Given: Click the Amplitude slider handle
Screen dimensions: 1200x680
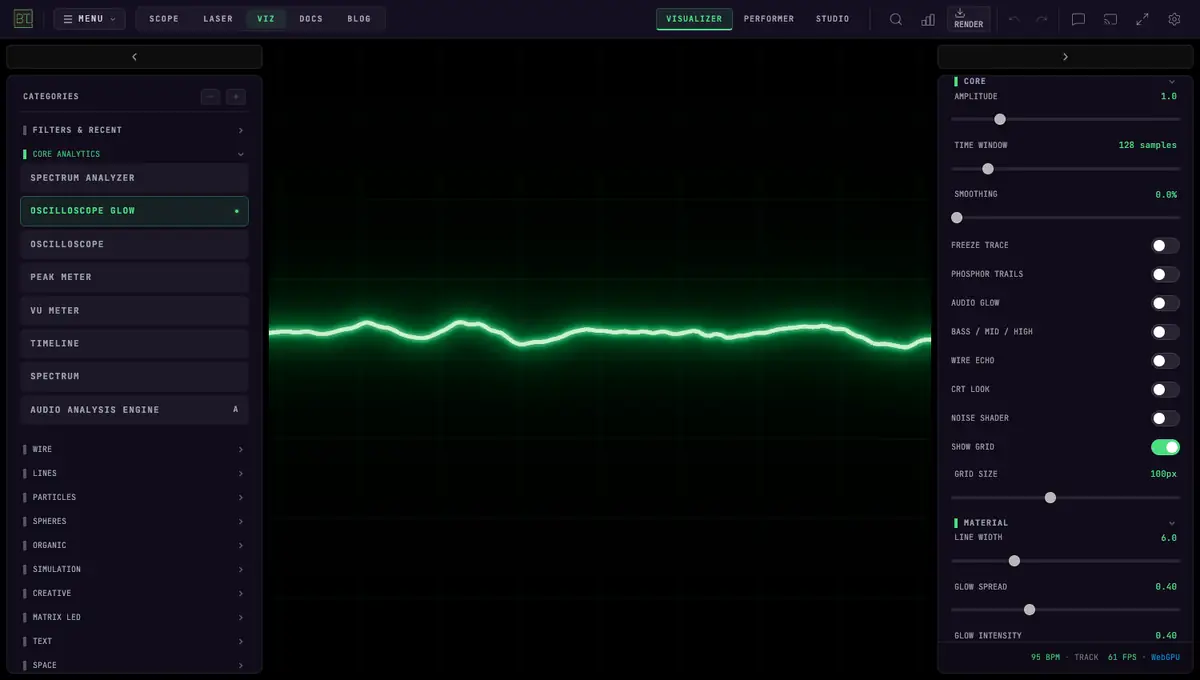Looking at the screenshot, I should click(1000, 119).
